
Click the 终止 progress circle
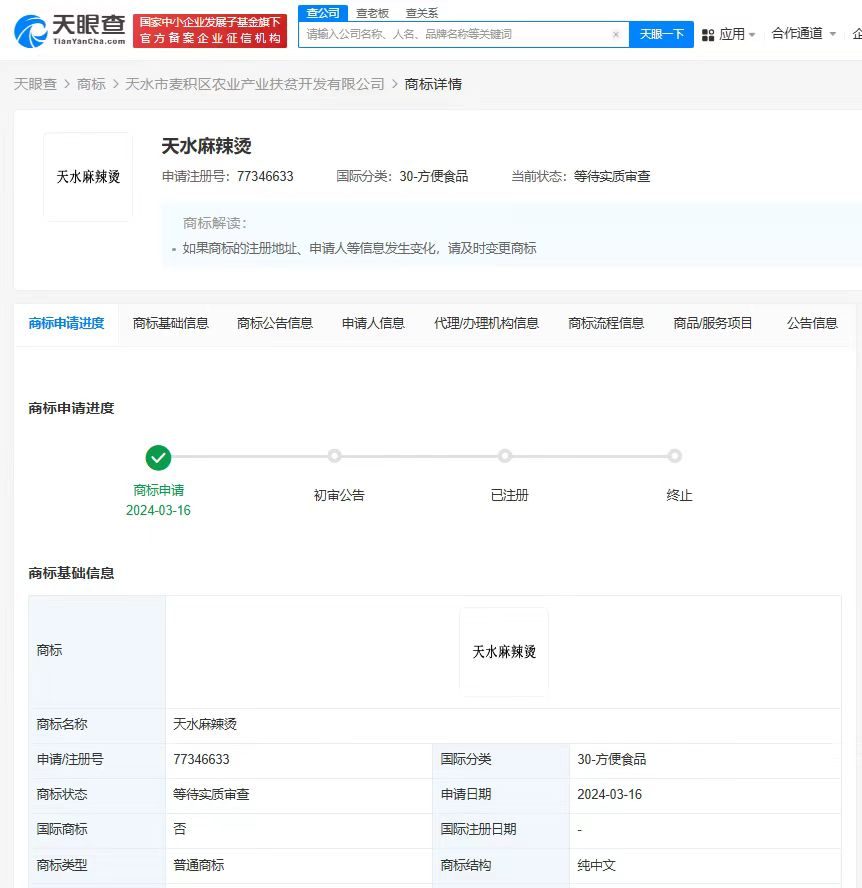point(675,456)
